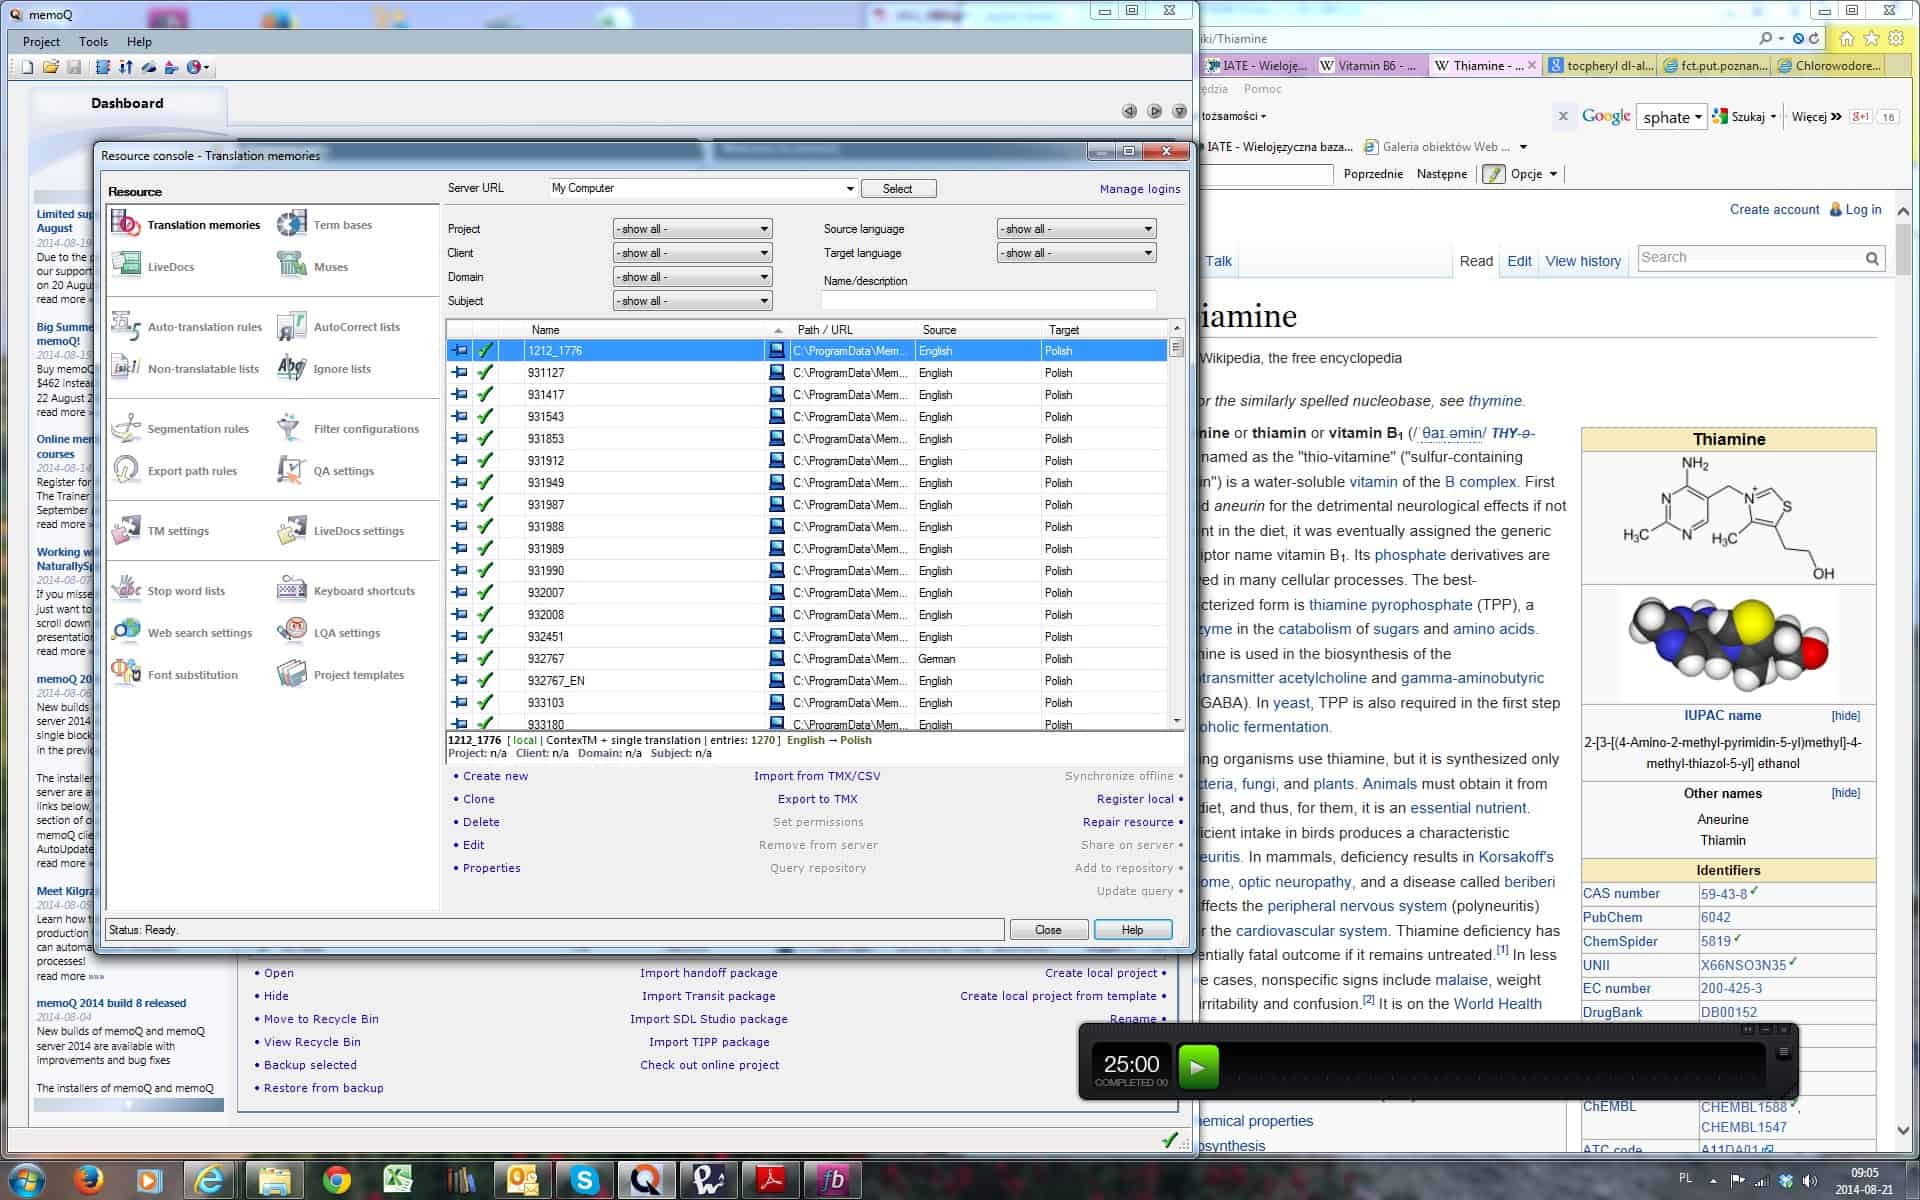Click Name/description filter field

[988, 300]
